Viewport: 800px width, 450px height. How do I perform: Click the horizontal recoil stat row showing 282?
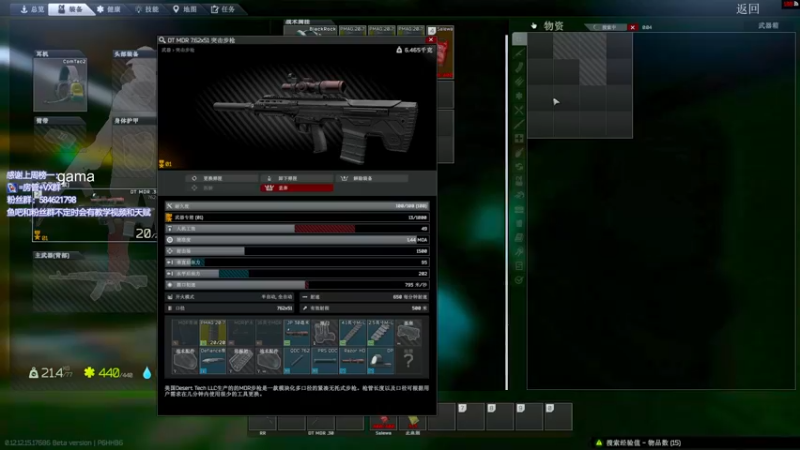[297, 273]
